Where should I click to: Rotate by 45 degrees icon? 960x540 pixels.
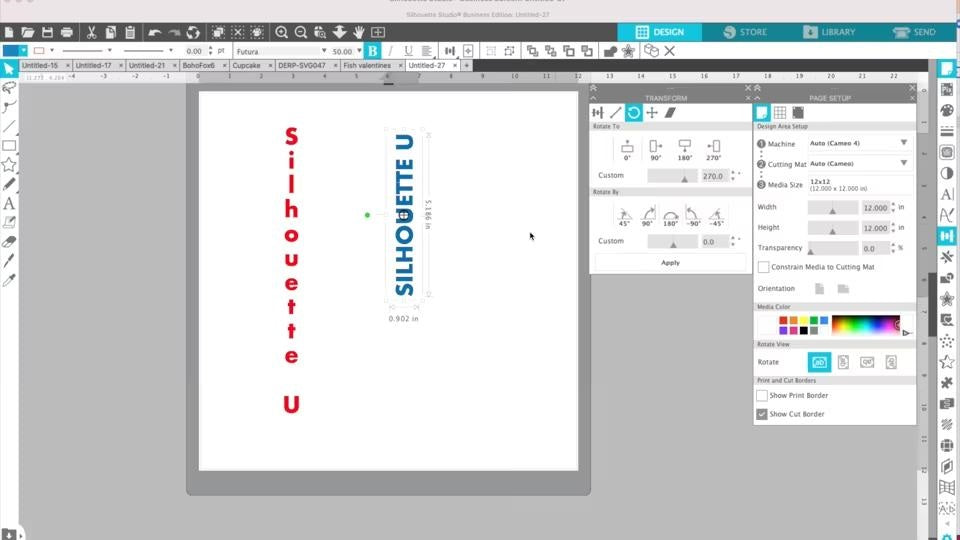pos(624,217)
